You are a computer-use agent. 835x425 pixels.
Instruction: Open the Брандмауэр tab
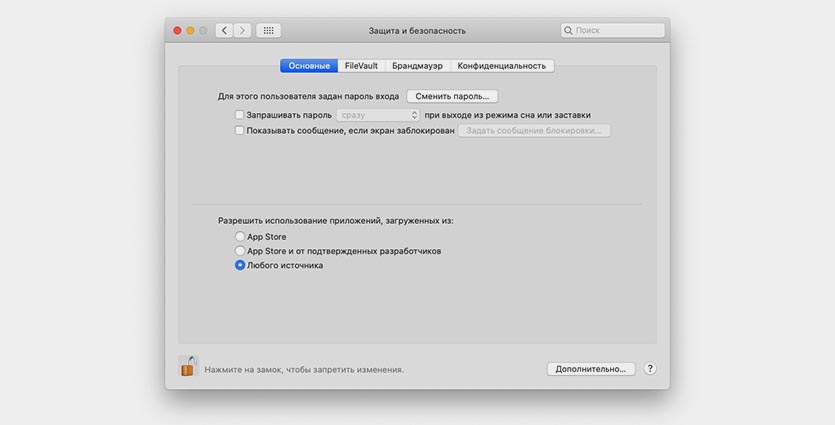[417, 66]
